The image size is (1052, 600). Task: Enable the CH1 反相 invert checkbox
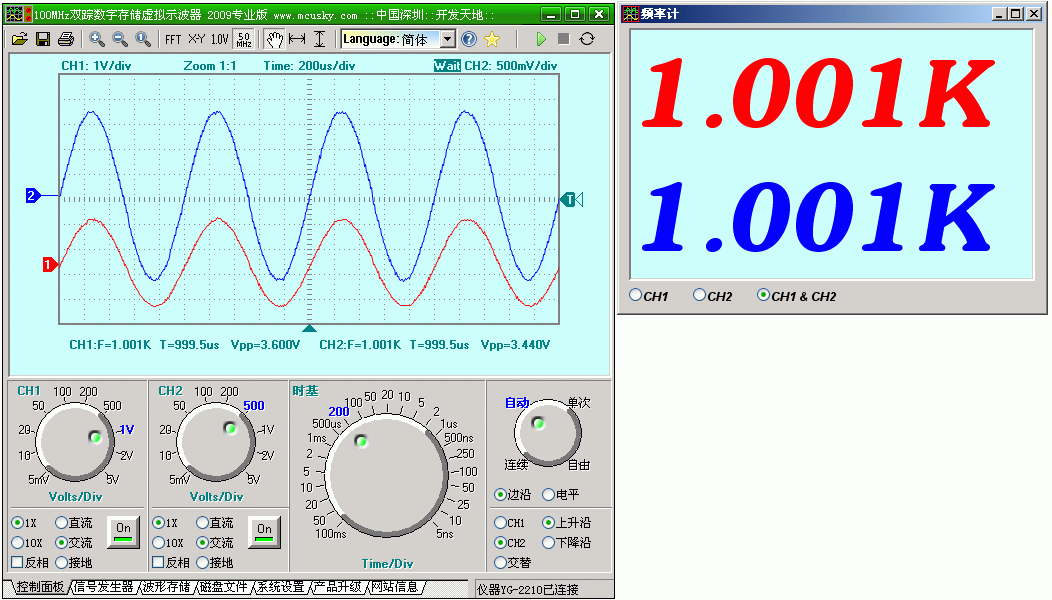17,563
